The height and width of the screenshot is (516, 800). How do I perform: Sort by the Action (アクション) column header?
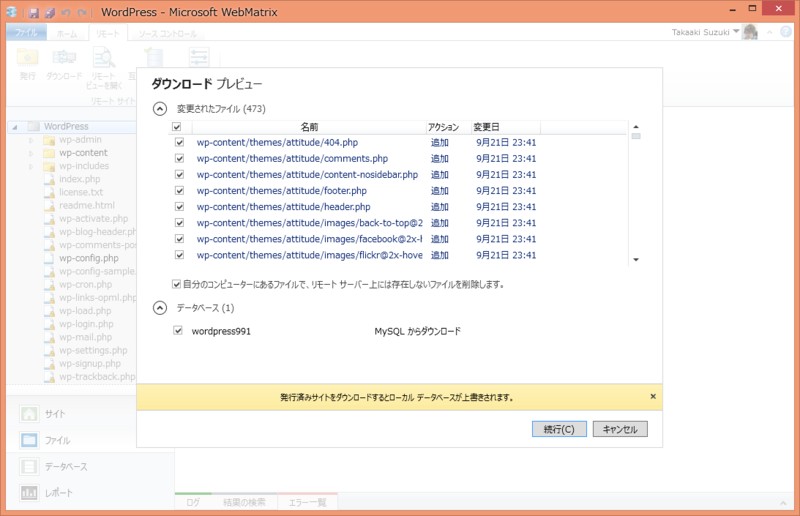(x=448, y=127)
